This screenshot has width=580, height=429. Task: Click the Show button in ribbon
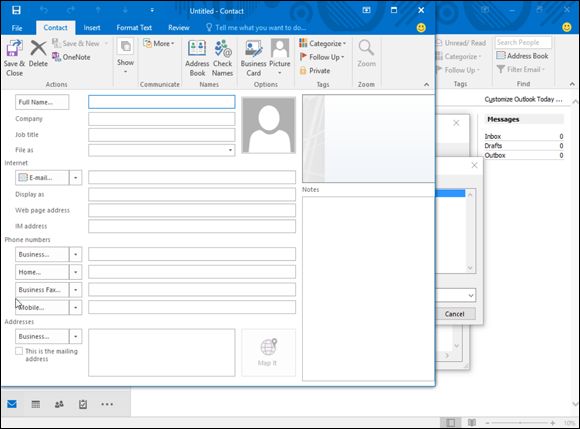click(x=125, y=57)
